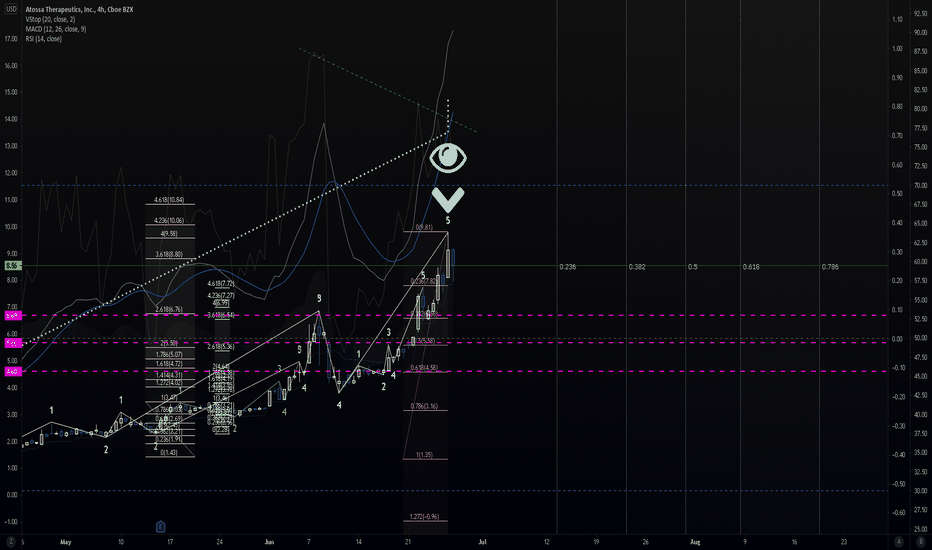The width and height of the screenshot is (932, 550).
Task: Select the 8.56 current price label
Action: coord(13,266)
